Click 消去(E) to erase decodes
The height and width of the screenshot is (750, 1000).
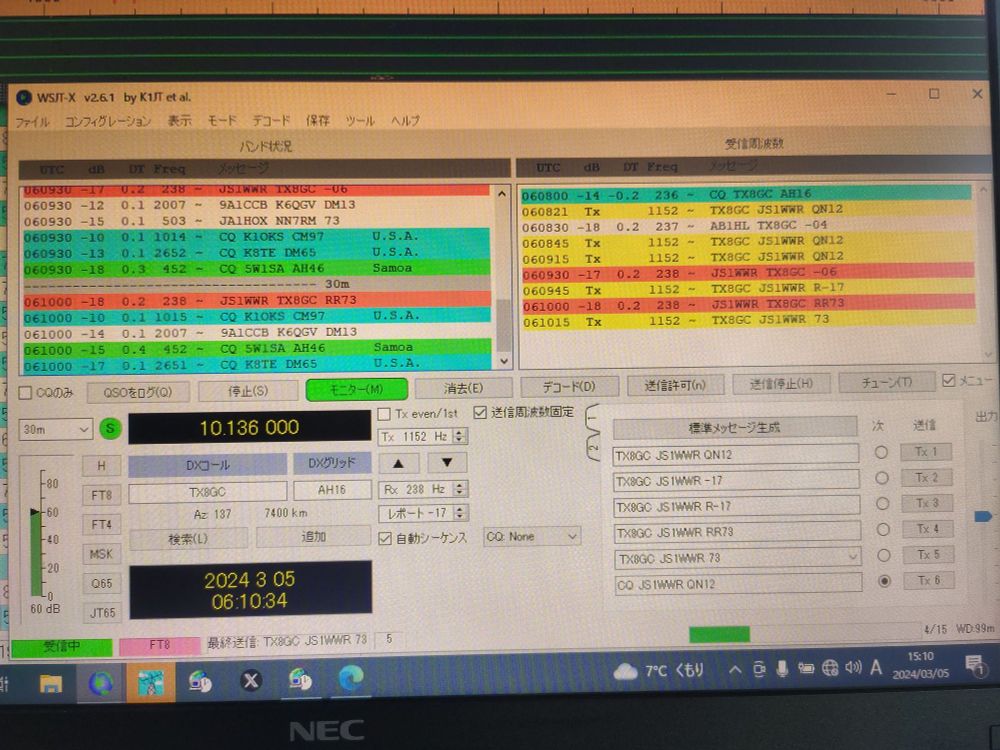pyautogui.click(x=464, y=388)
